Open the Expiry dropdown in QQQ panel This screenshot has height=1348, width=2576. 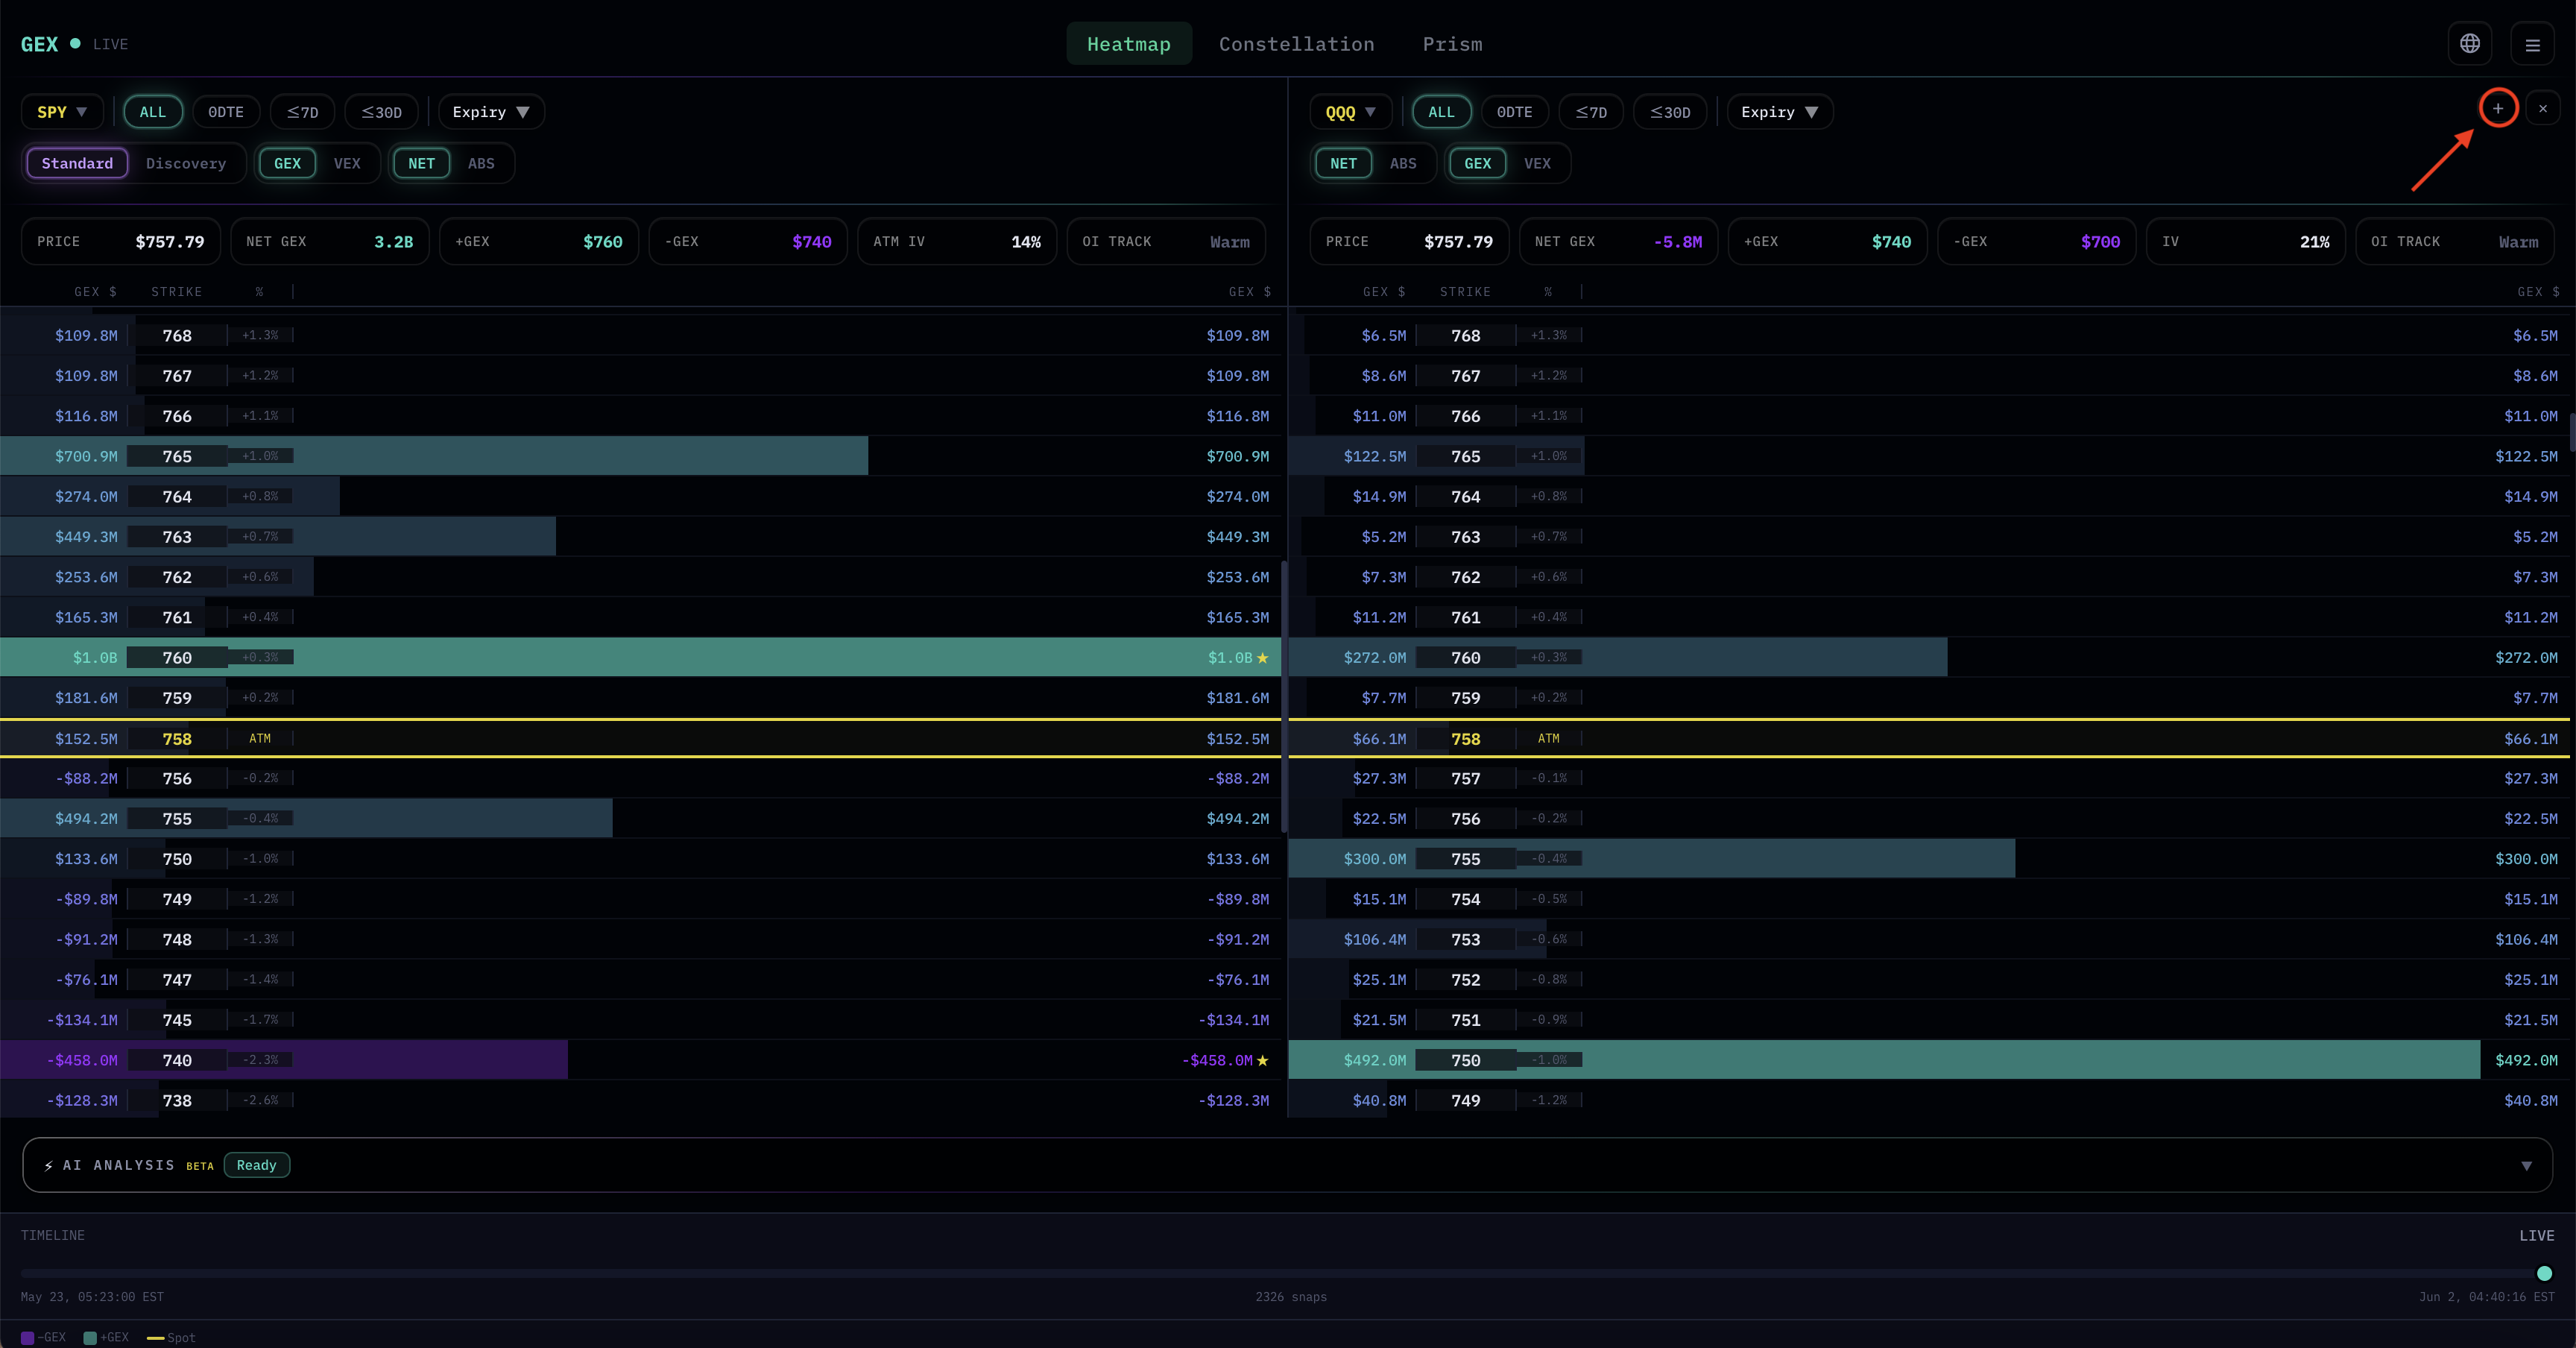tap(1780, 112)
